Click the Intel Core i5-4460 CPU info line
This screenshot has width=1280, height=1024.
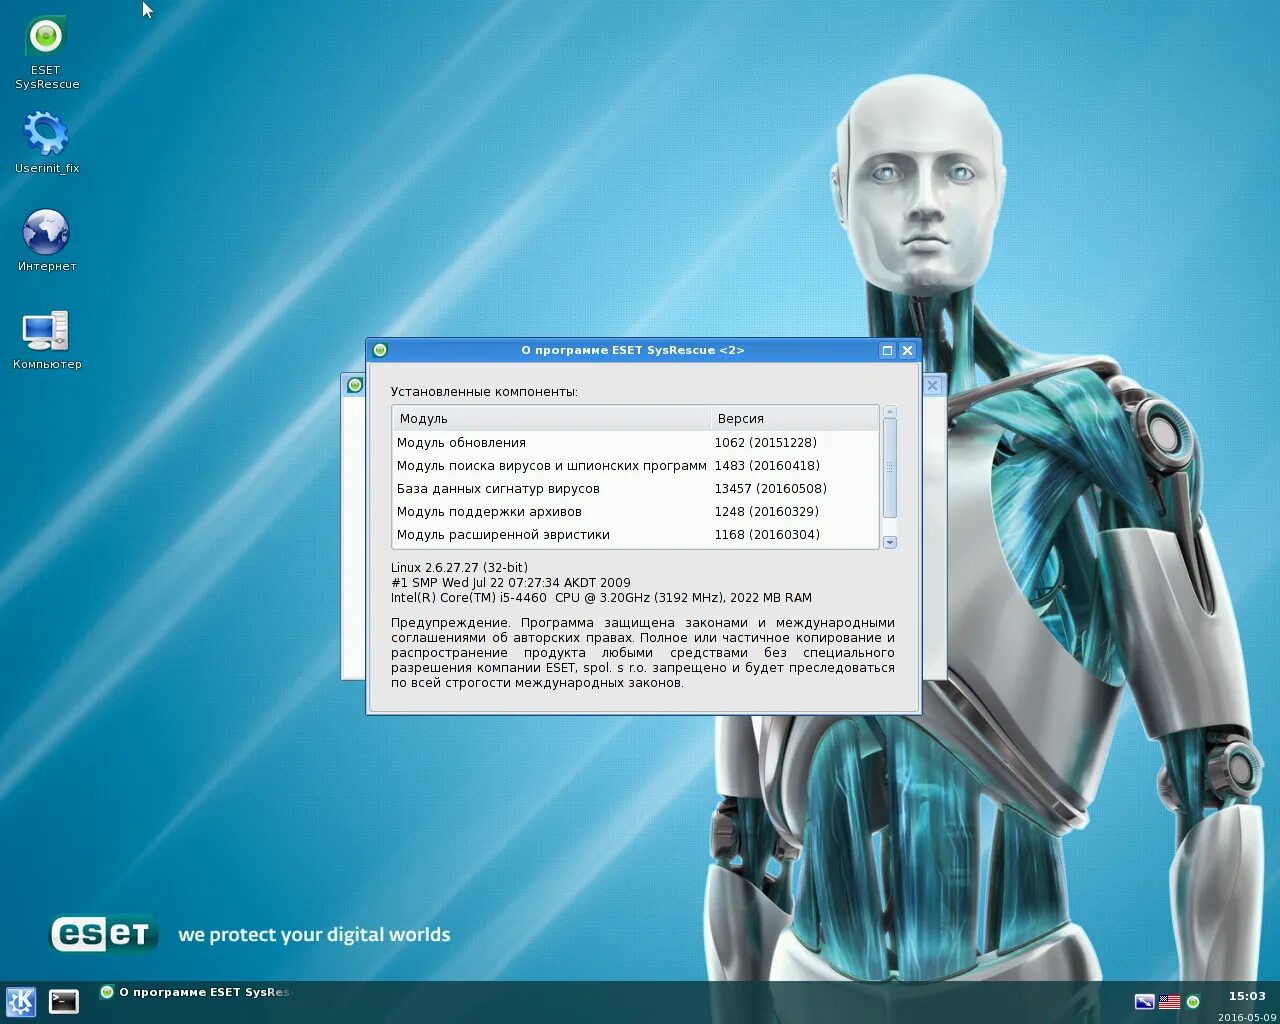tap(601, 598)
